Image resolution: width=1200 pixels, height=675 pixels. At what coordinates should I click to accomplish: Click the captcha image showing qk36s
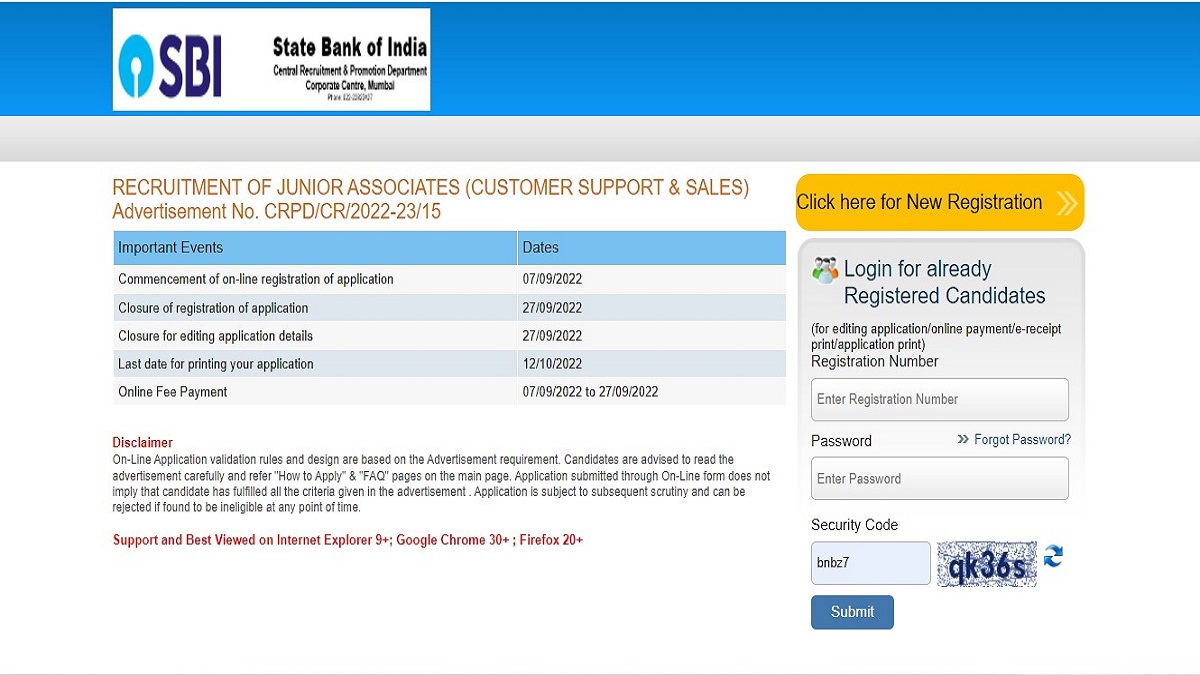[987, 562]
